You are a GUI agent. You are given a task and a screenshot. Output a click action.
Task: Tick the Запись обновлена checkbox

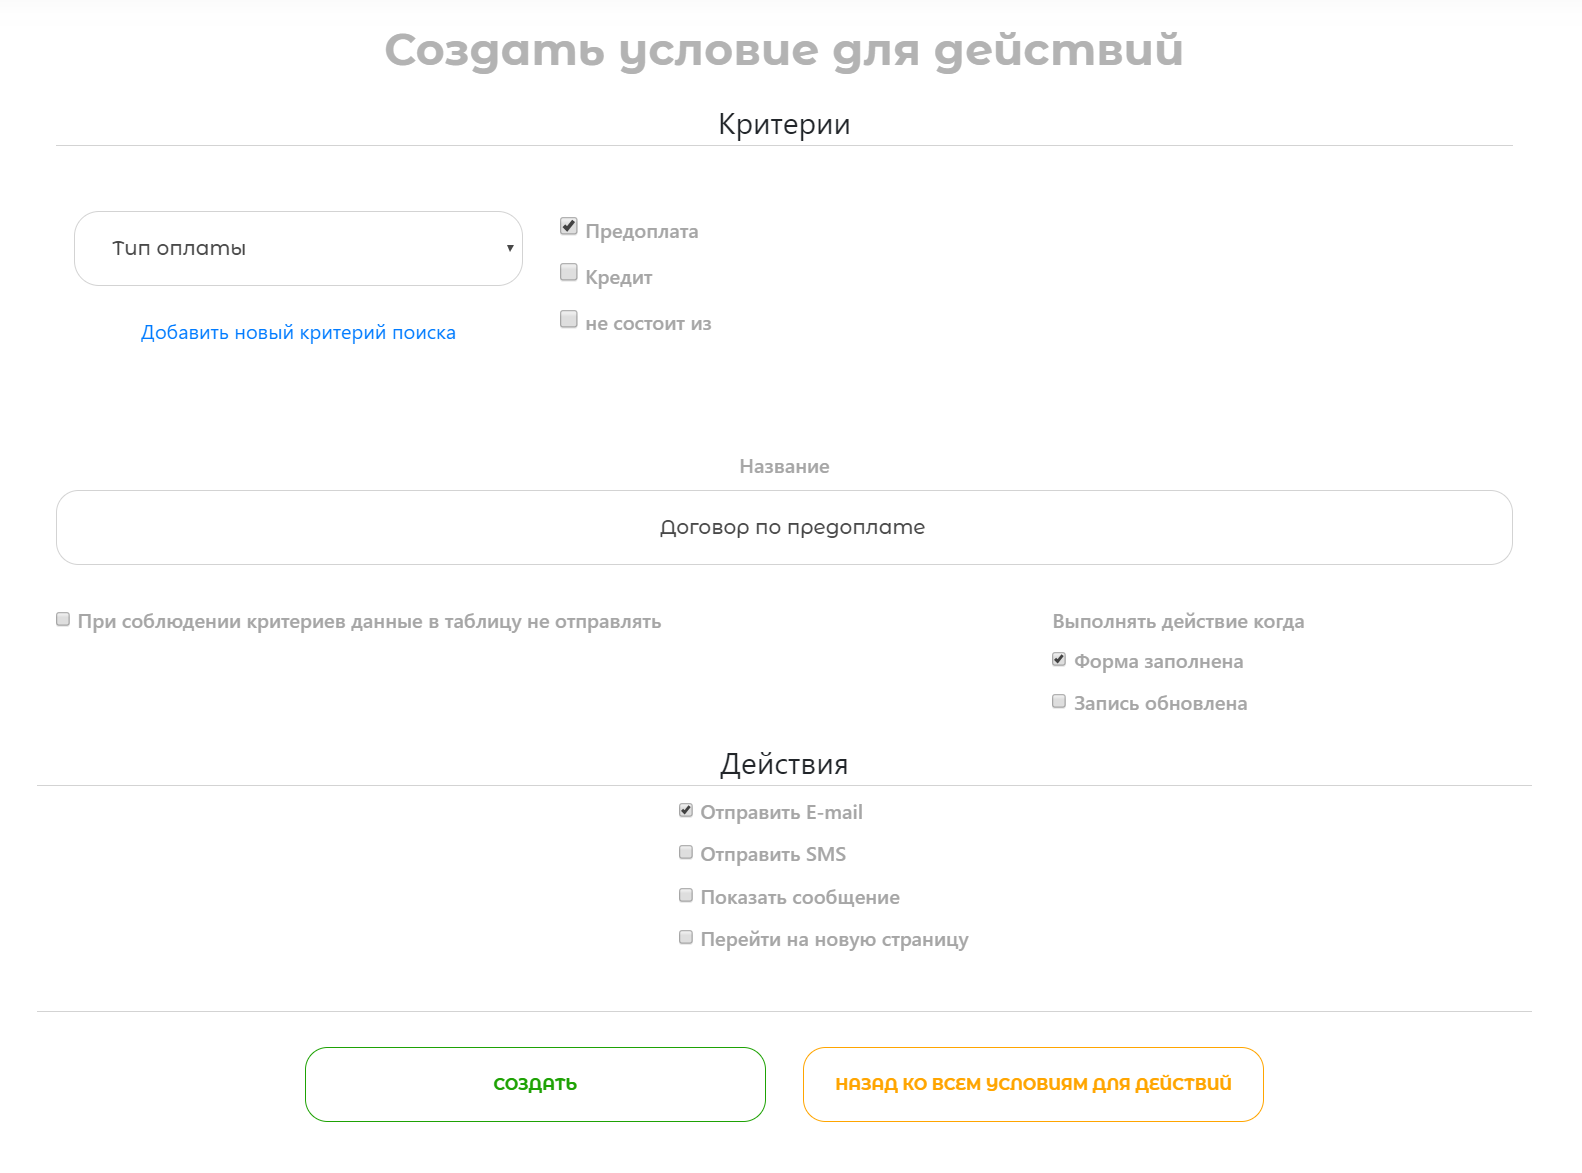(x=1059, y=701)
